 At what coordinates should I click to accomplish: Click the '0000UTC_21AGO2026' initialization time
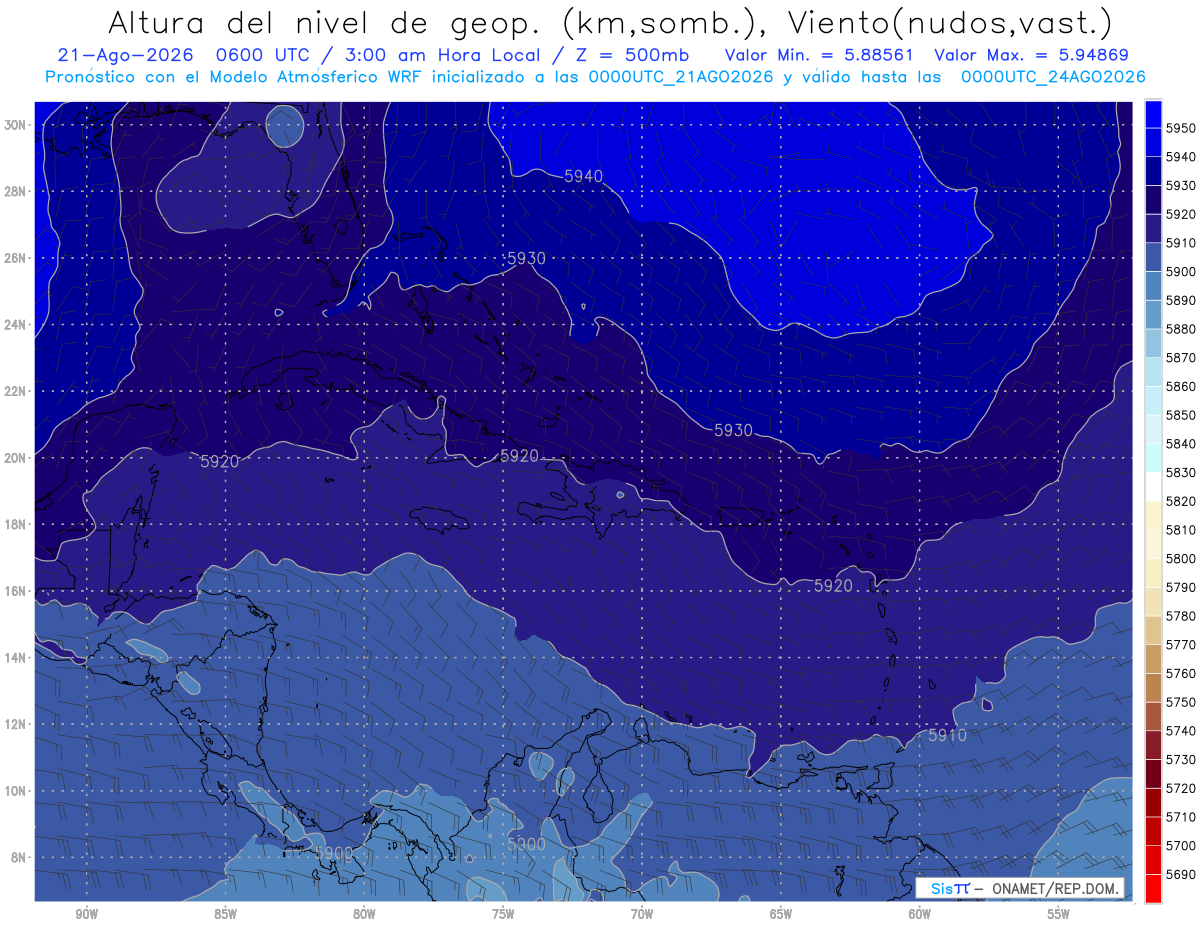pyautogui.click(x=681, y=76)
